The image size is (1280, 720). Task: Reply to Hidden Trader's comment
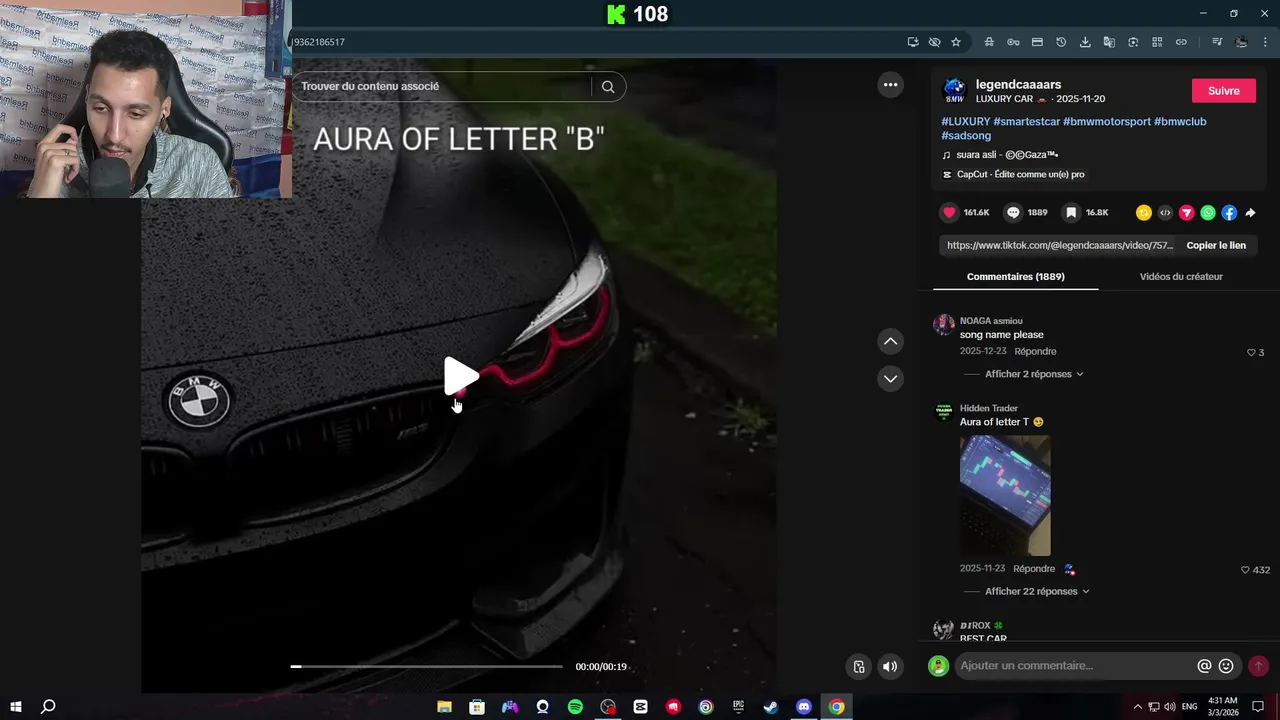click(x=1034, y=568)
